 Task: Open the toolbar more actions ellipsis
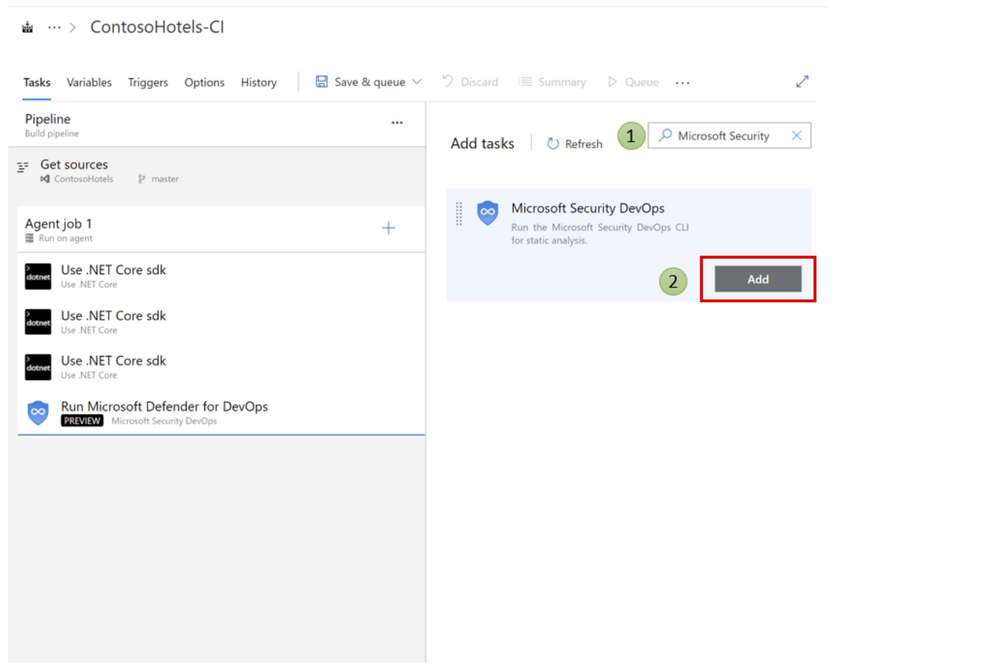[682, 83]
